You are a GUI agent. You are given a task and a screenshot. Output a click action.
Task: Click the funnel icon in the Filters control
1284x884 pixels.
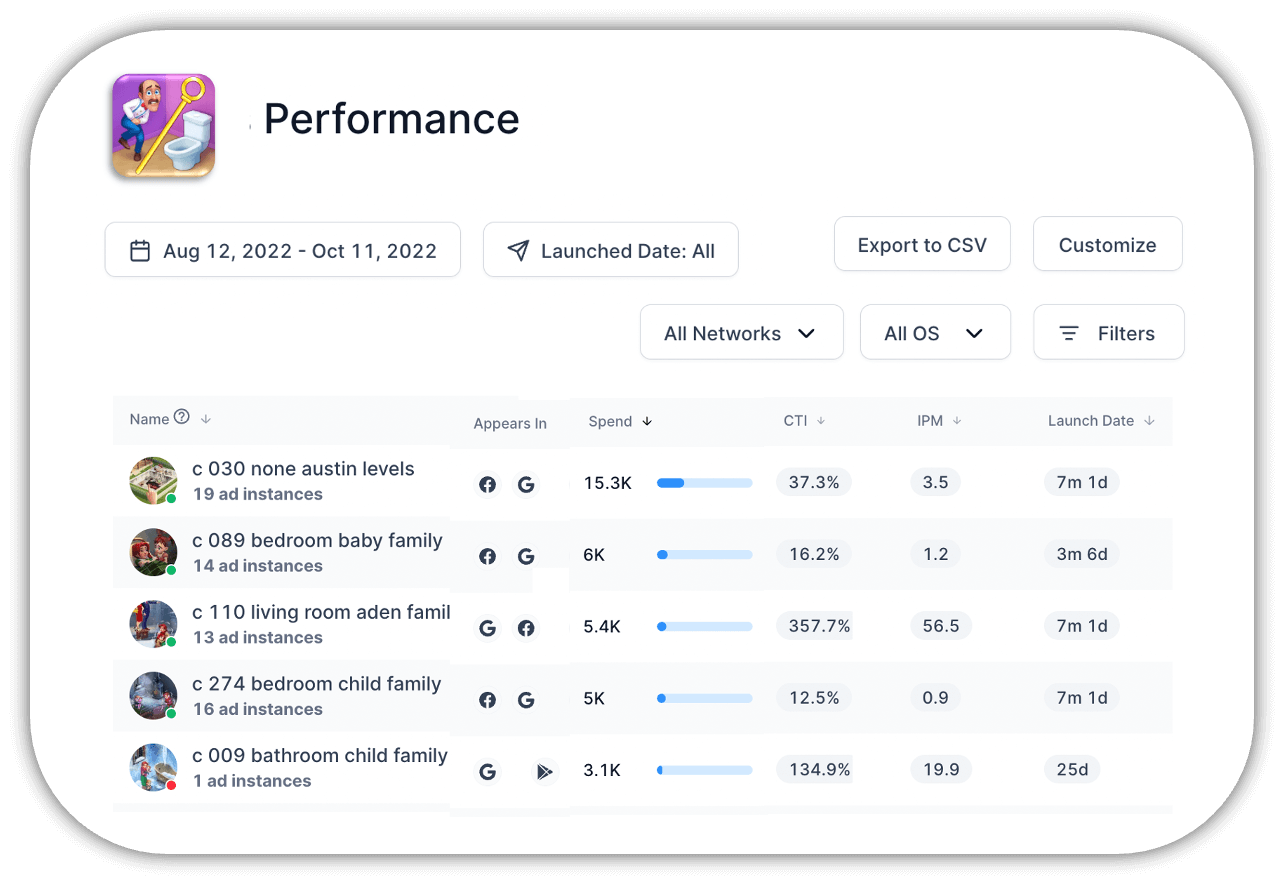tap(1069, 332)
